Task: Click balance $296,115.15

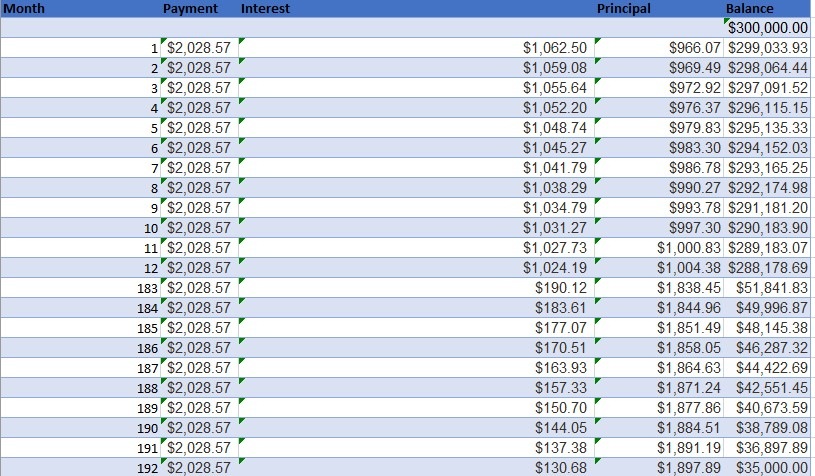Action: [767, 108]
